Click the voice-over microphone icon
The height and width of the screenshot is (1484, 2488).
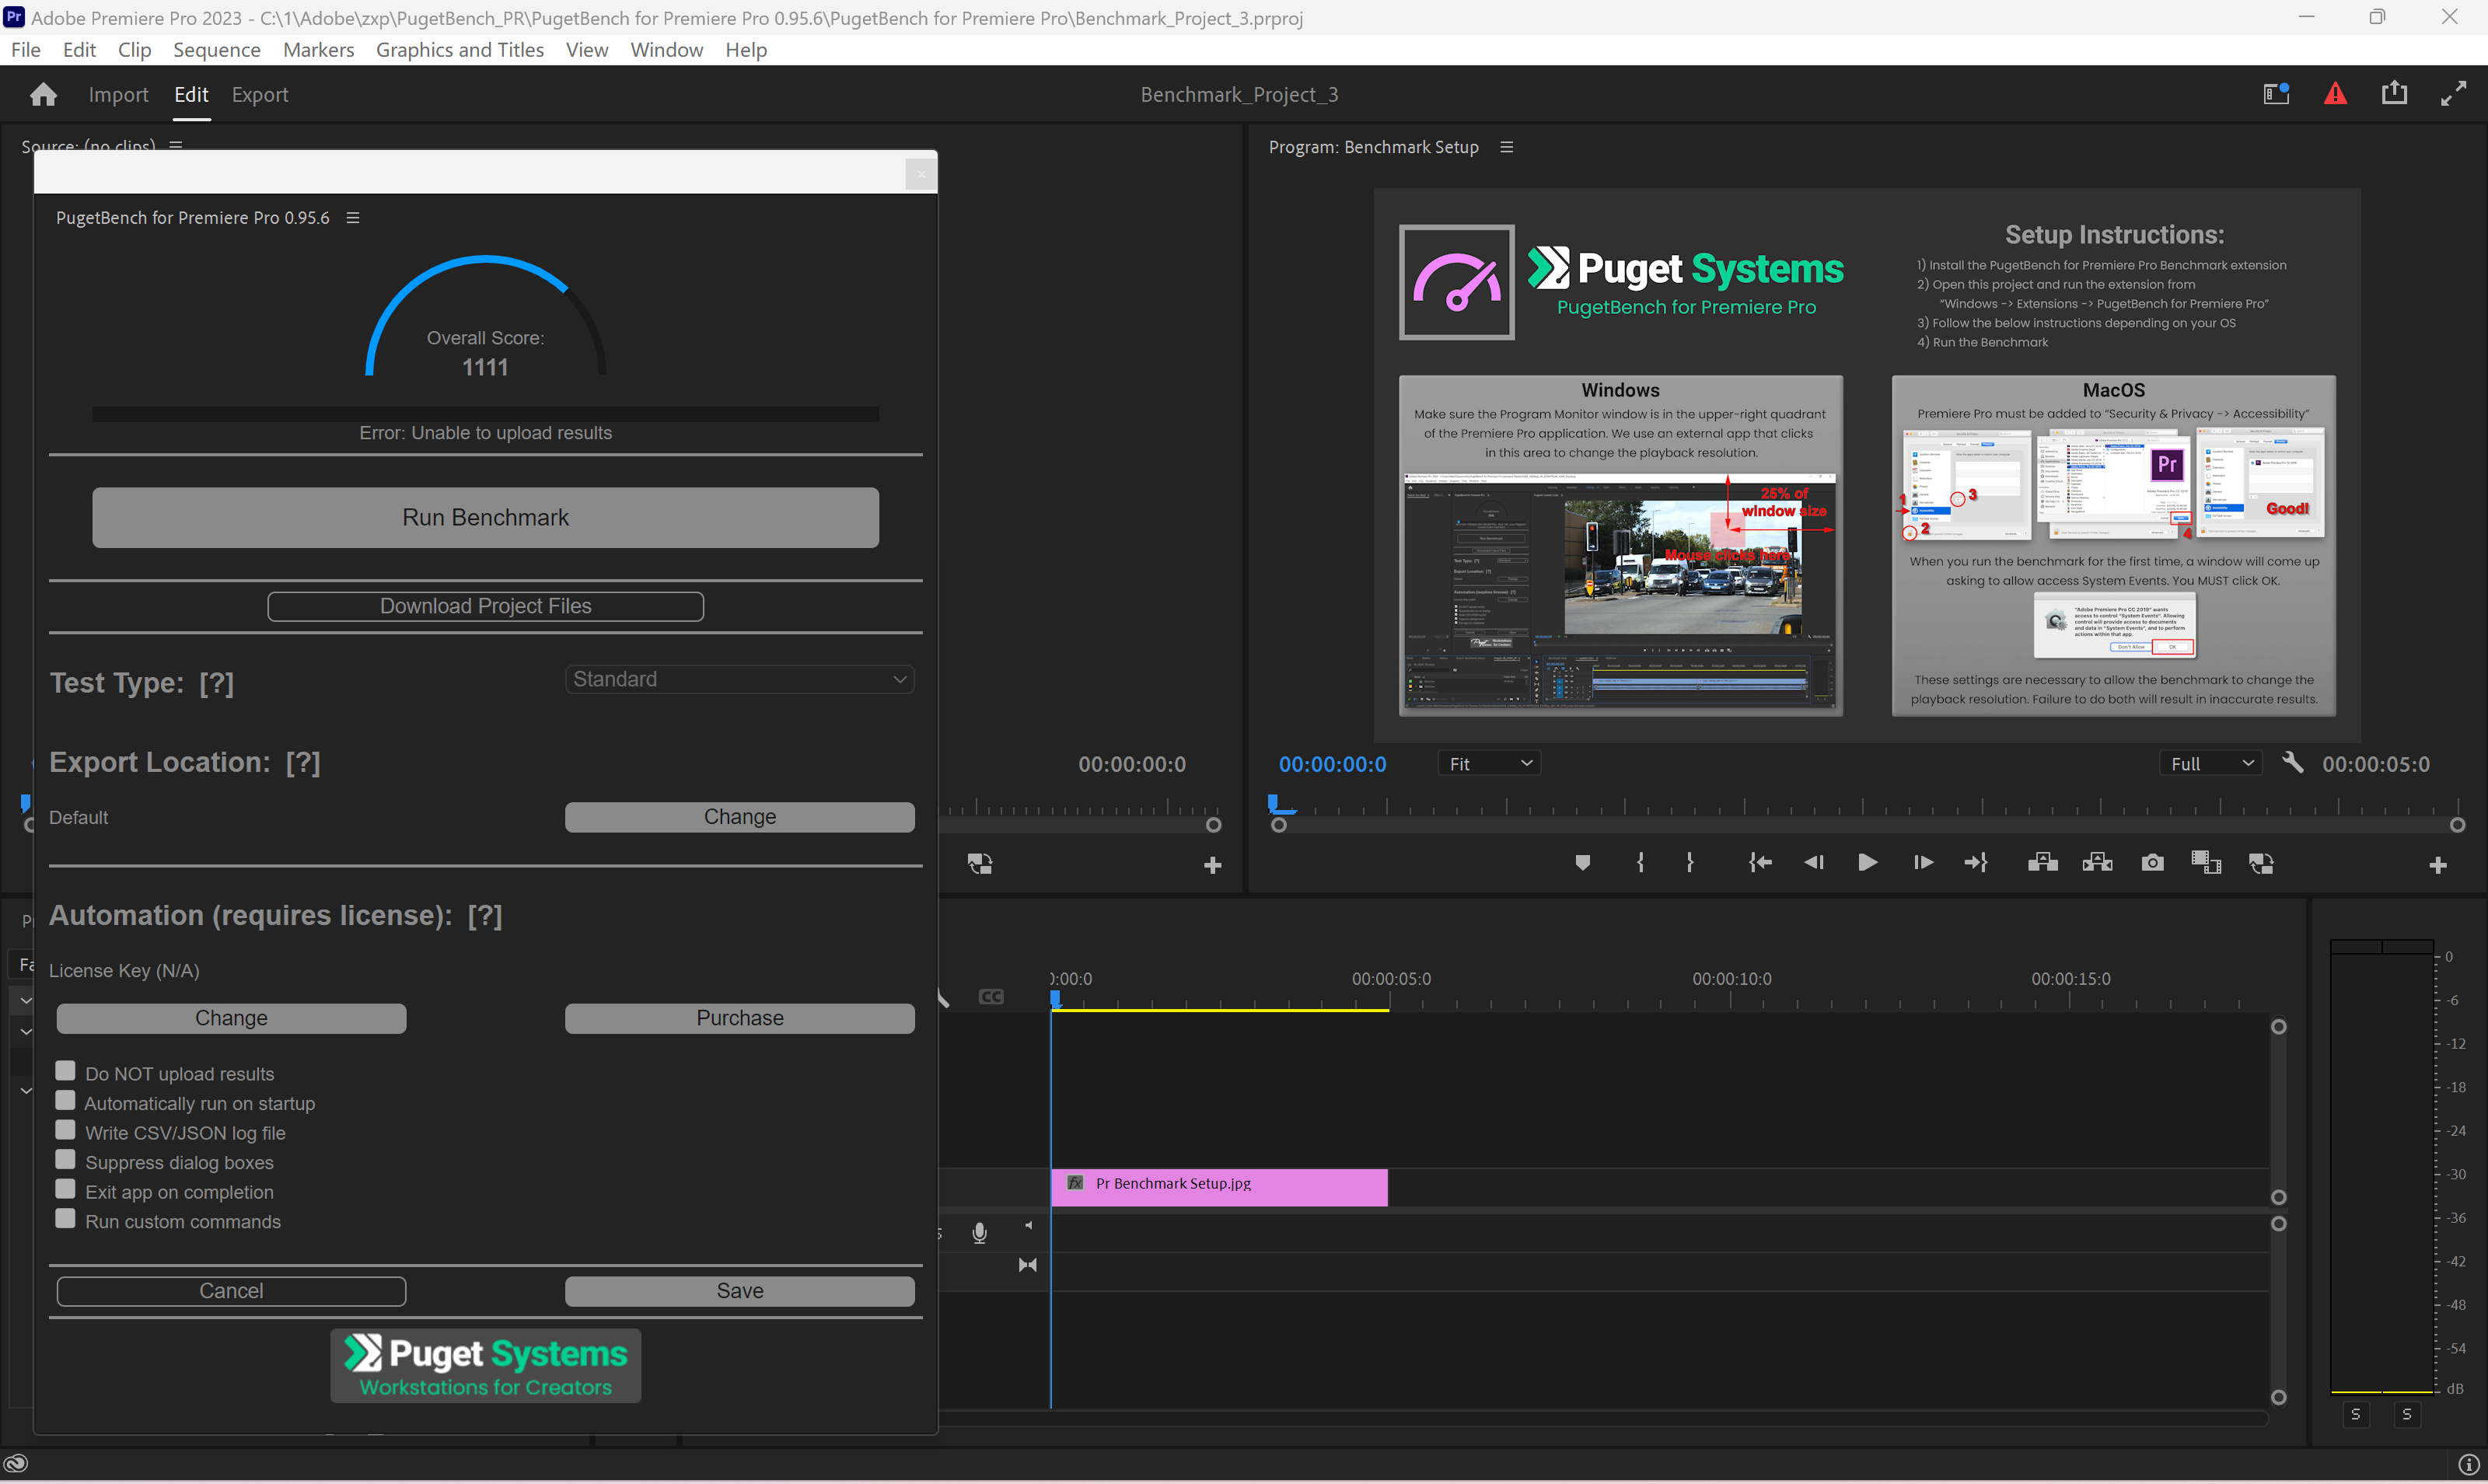(979, 1233)
